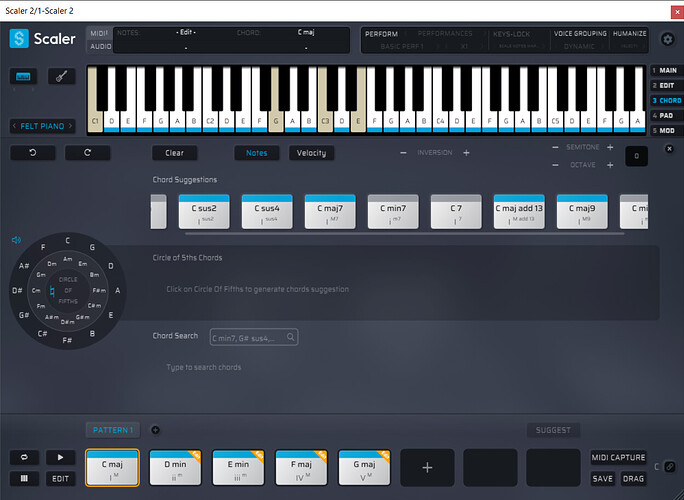684x500 pixels.
Task: Select the C sus2 chord suggestion
Action: click(204, 212)
